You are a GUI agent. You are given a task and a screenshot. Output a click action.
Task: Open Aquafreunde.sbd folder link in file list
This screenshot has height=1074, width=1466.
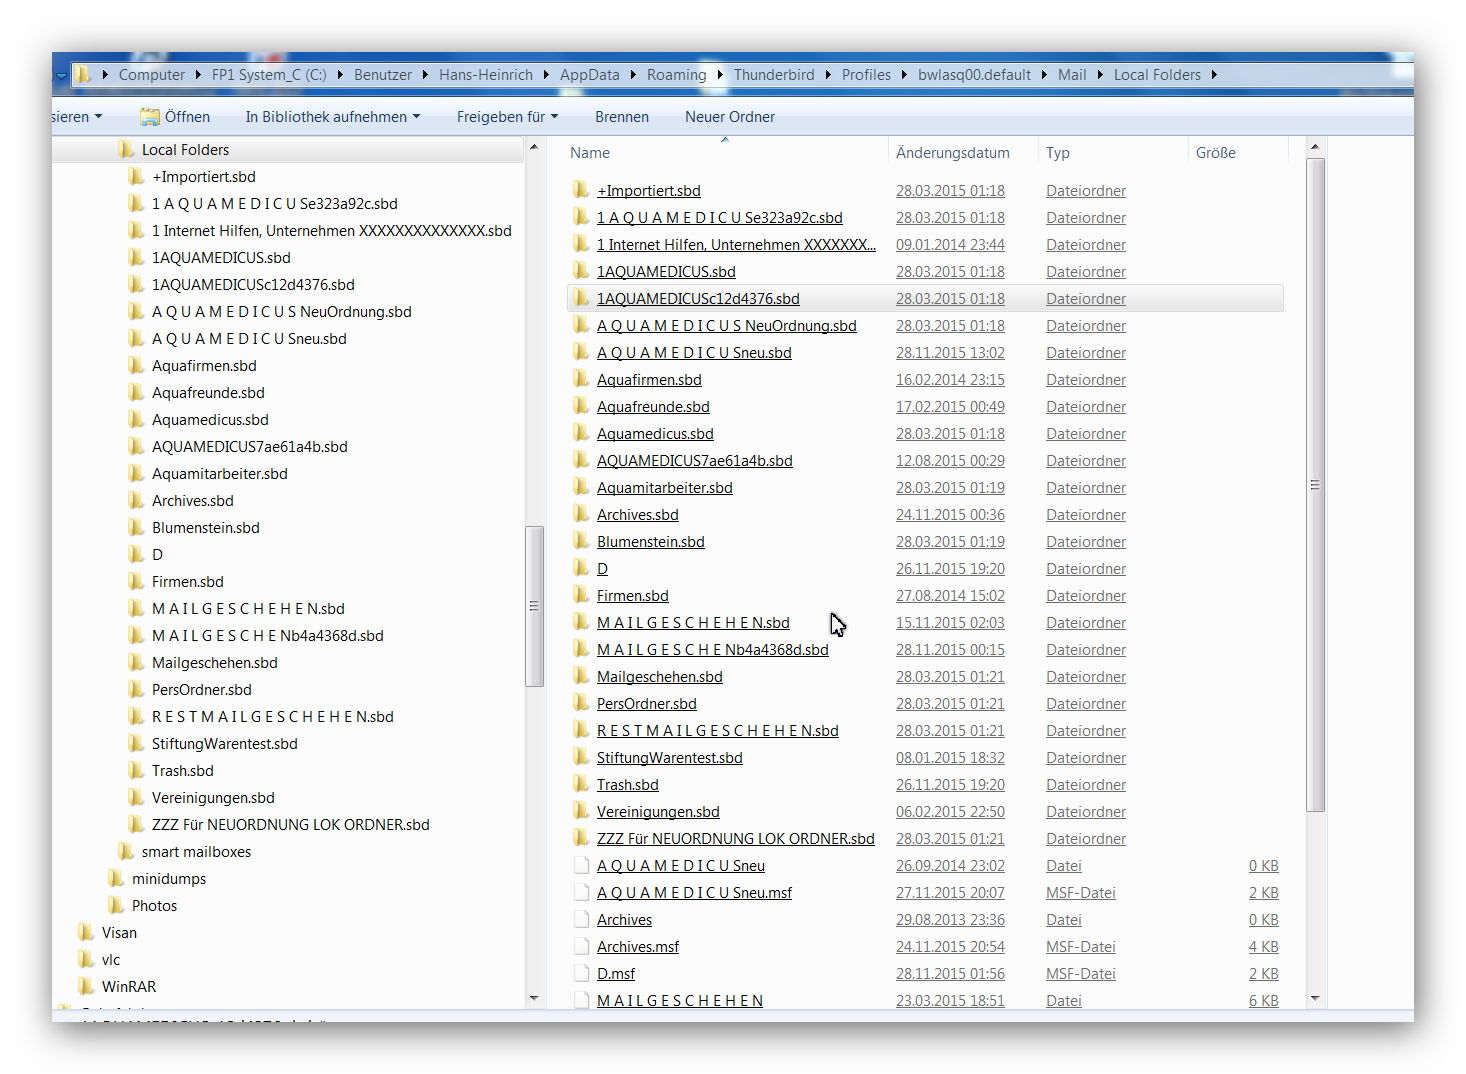pyautogui.click(x=653, y=406)
